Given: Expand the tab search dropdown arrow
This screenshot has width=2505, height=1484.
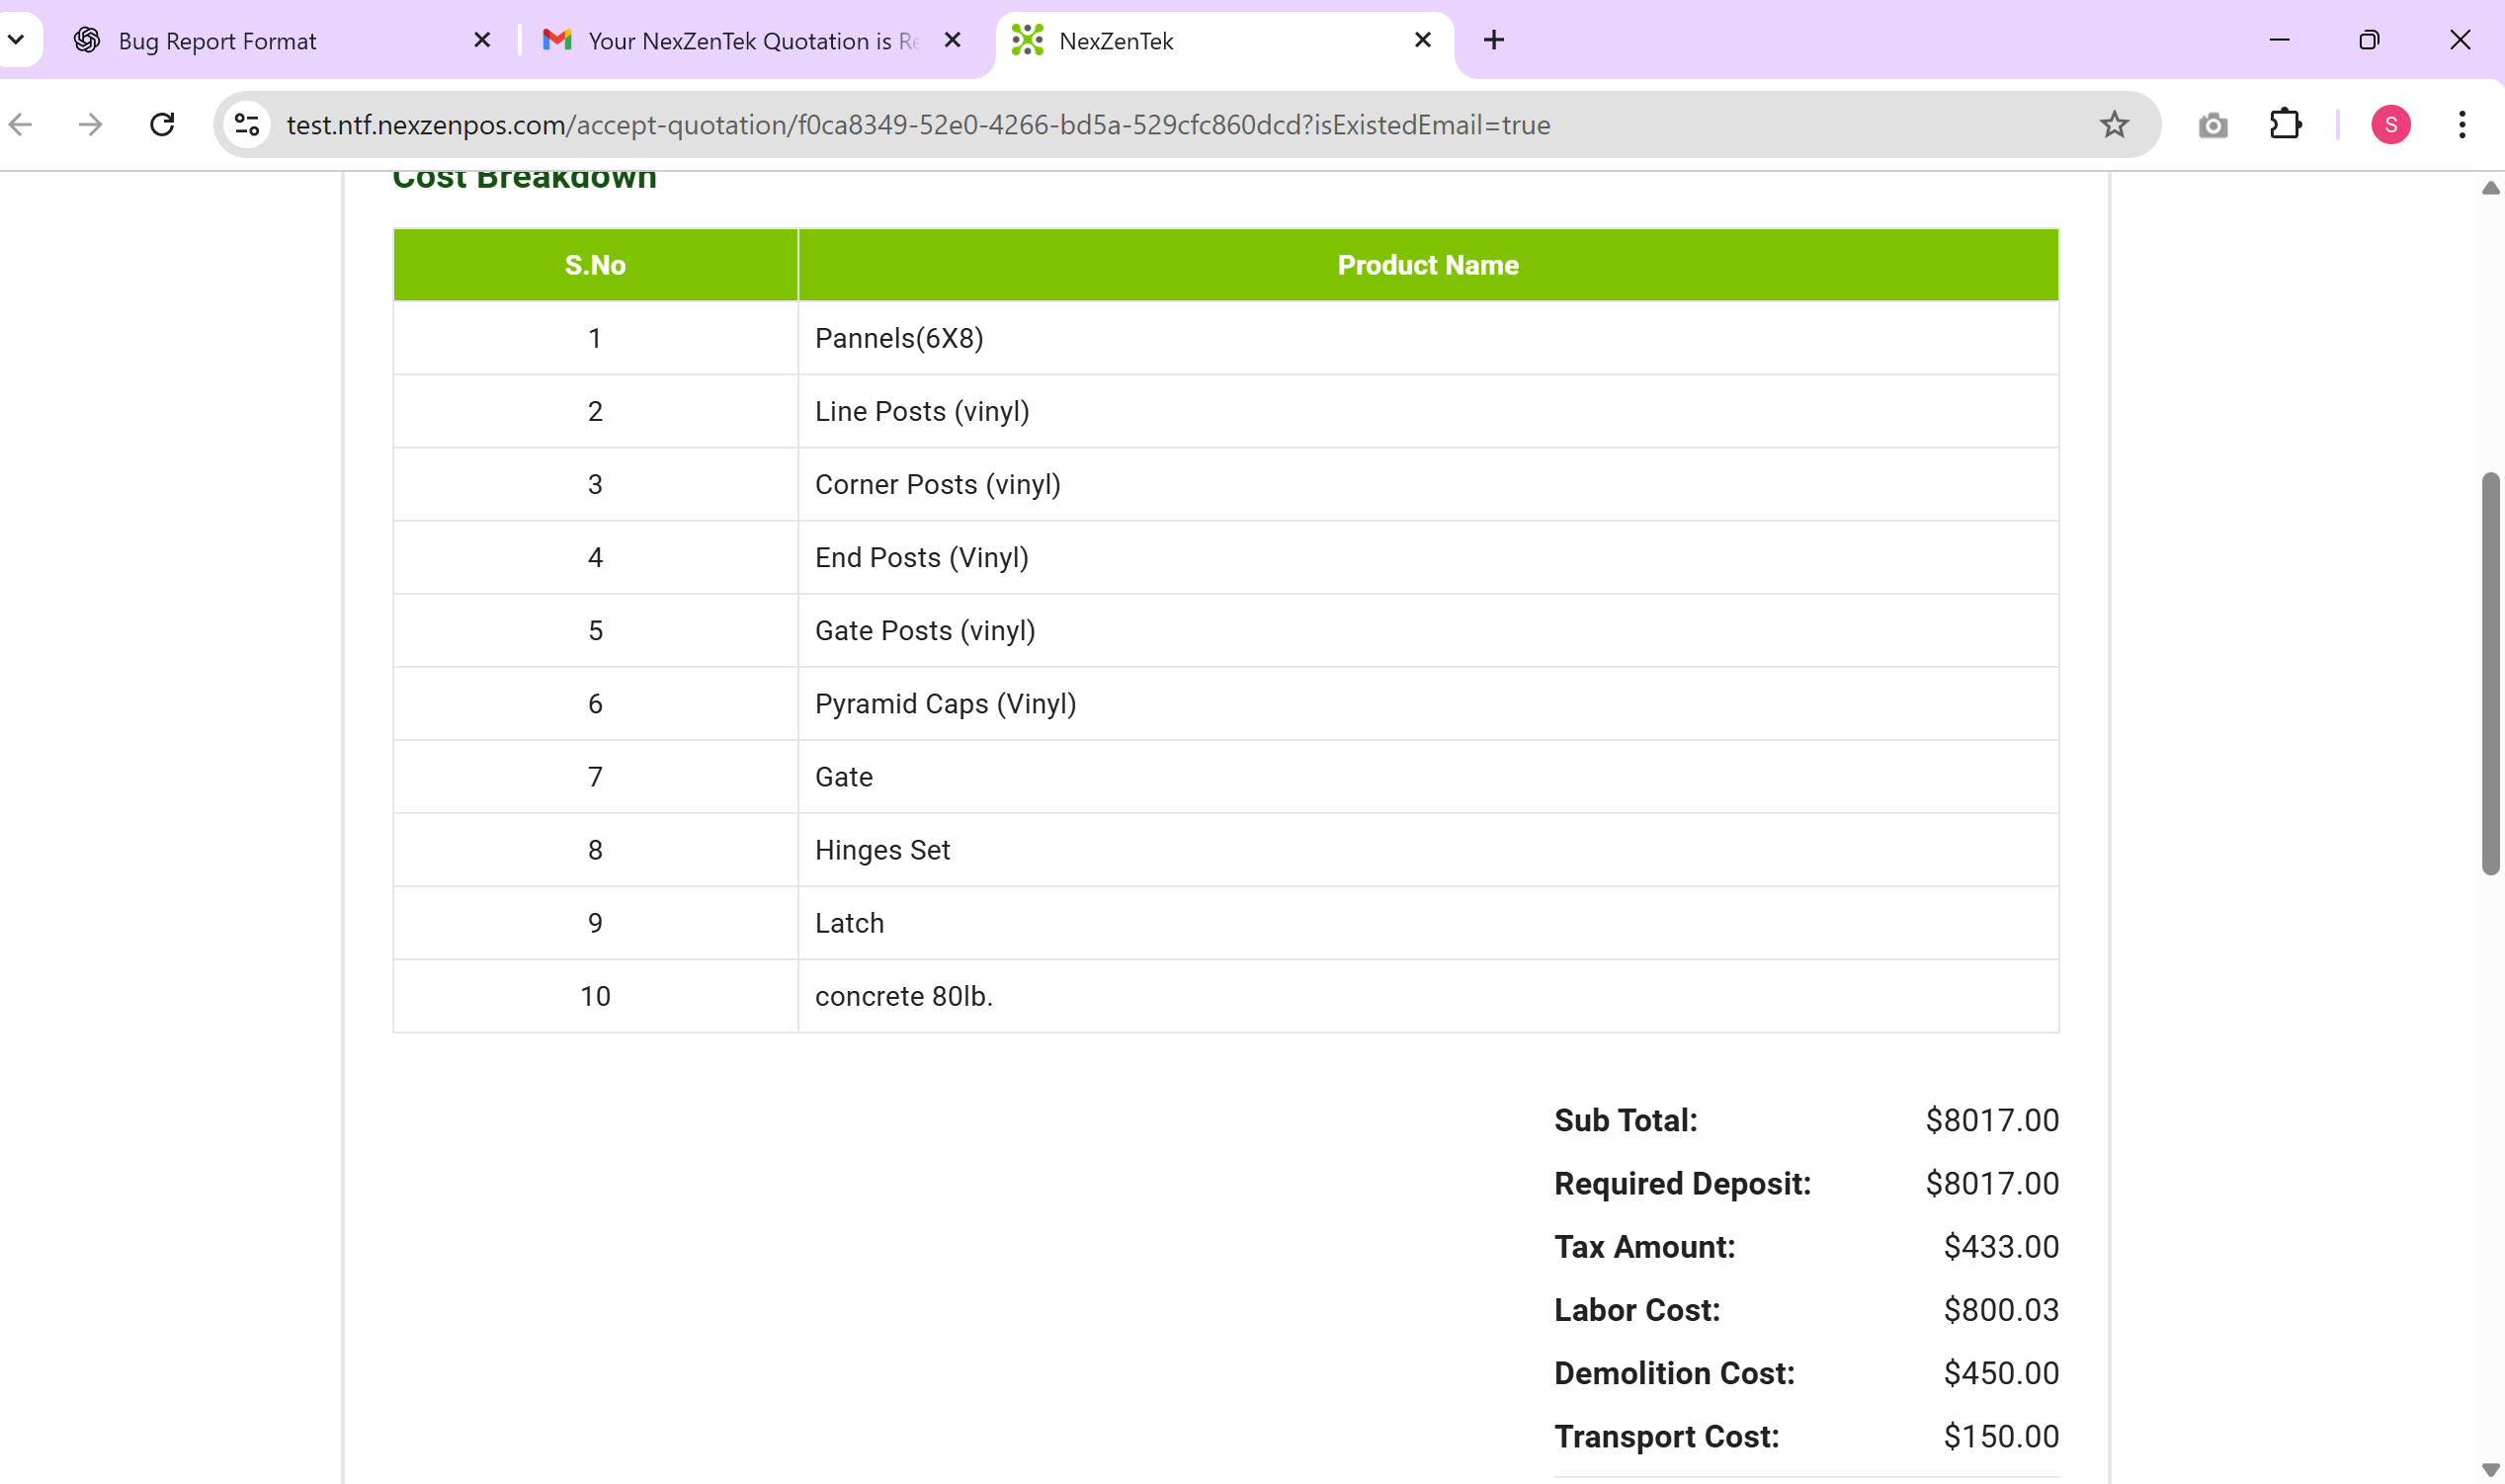Looking at the screenshot, I should [x=17, y=40].
